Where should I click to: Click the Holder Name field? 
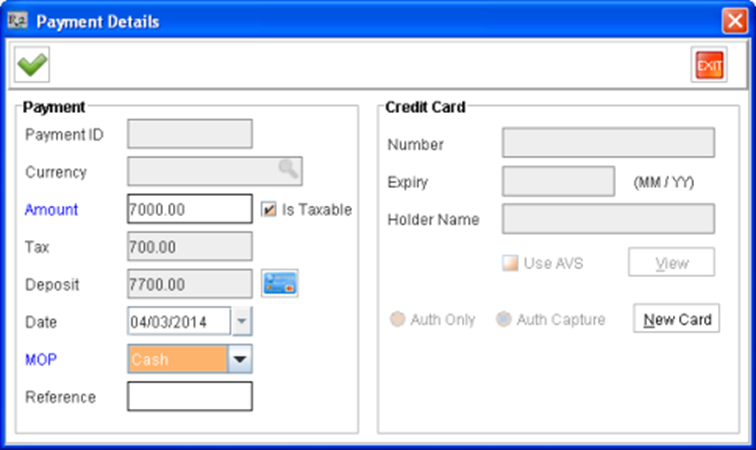tap(608, 219)
